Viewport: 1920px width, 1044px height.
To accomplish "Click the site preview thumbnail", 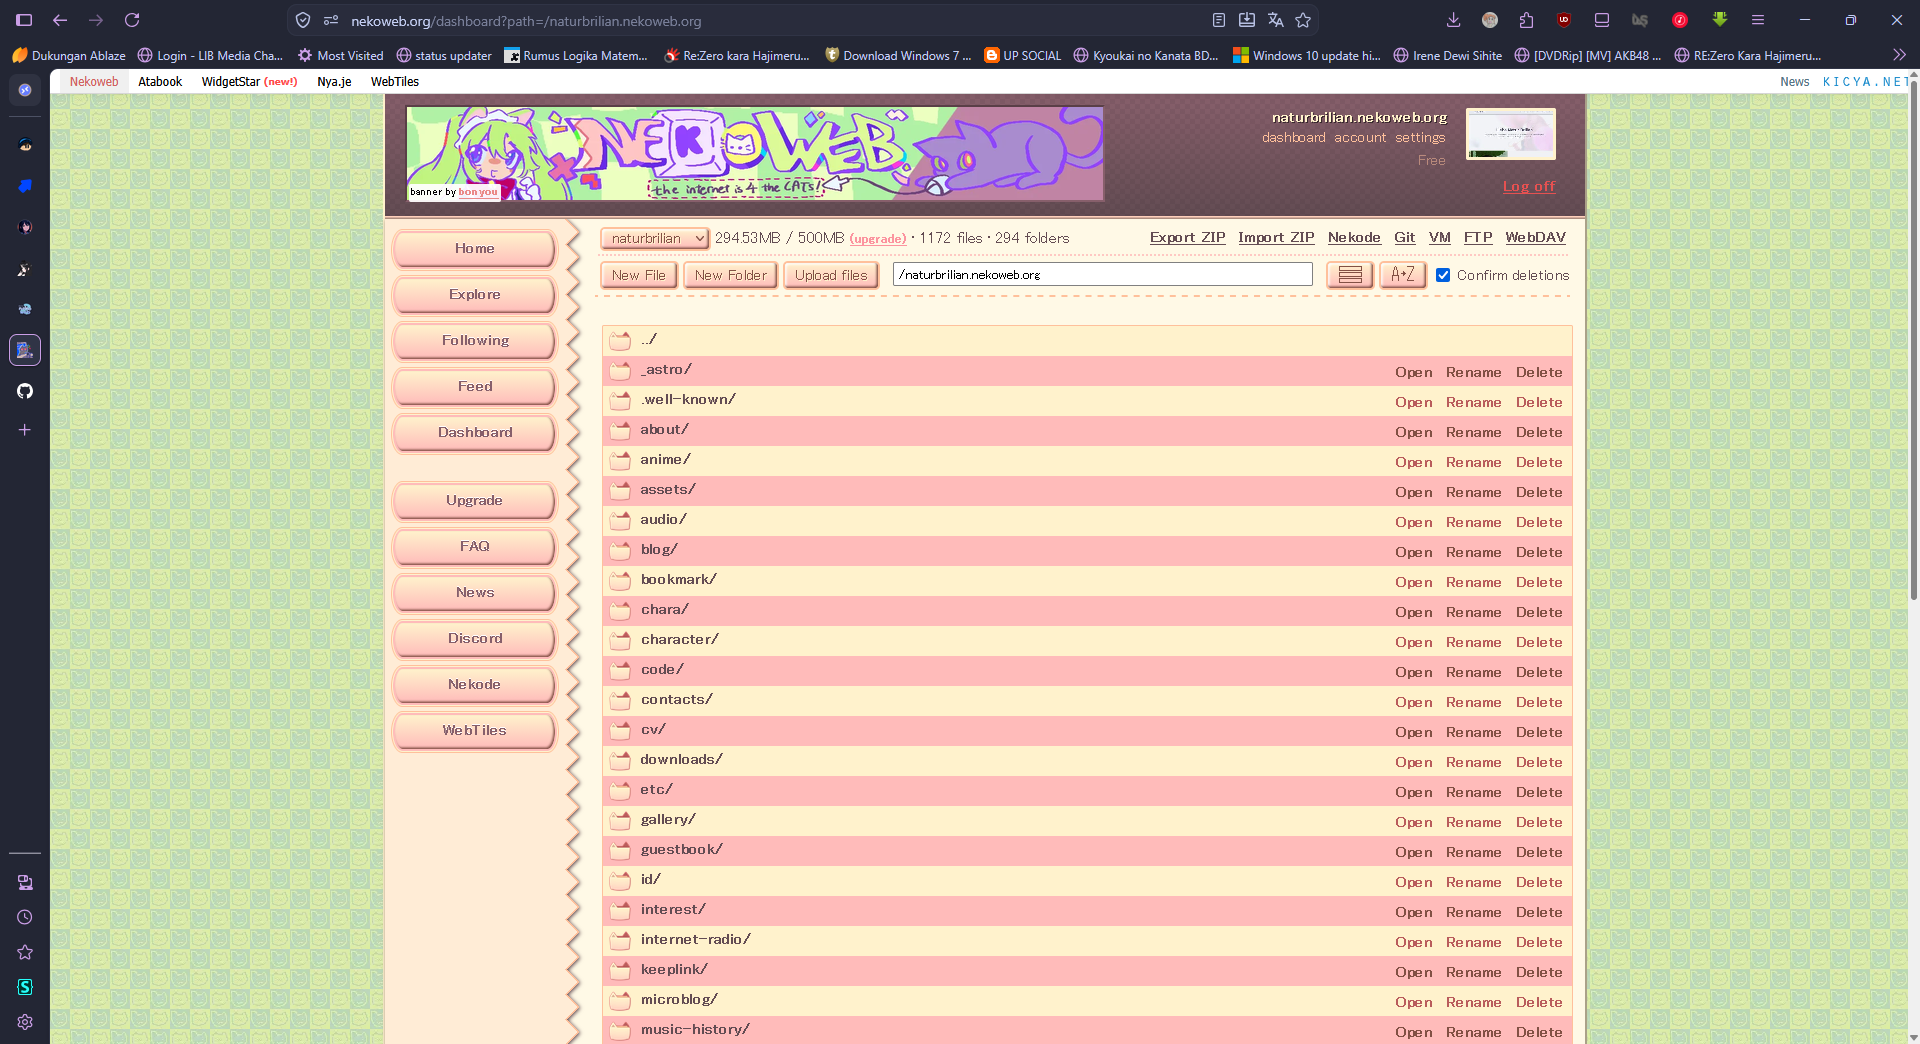I will [1510, 134].
